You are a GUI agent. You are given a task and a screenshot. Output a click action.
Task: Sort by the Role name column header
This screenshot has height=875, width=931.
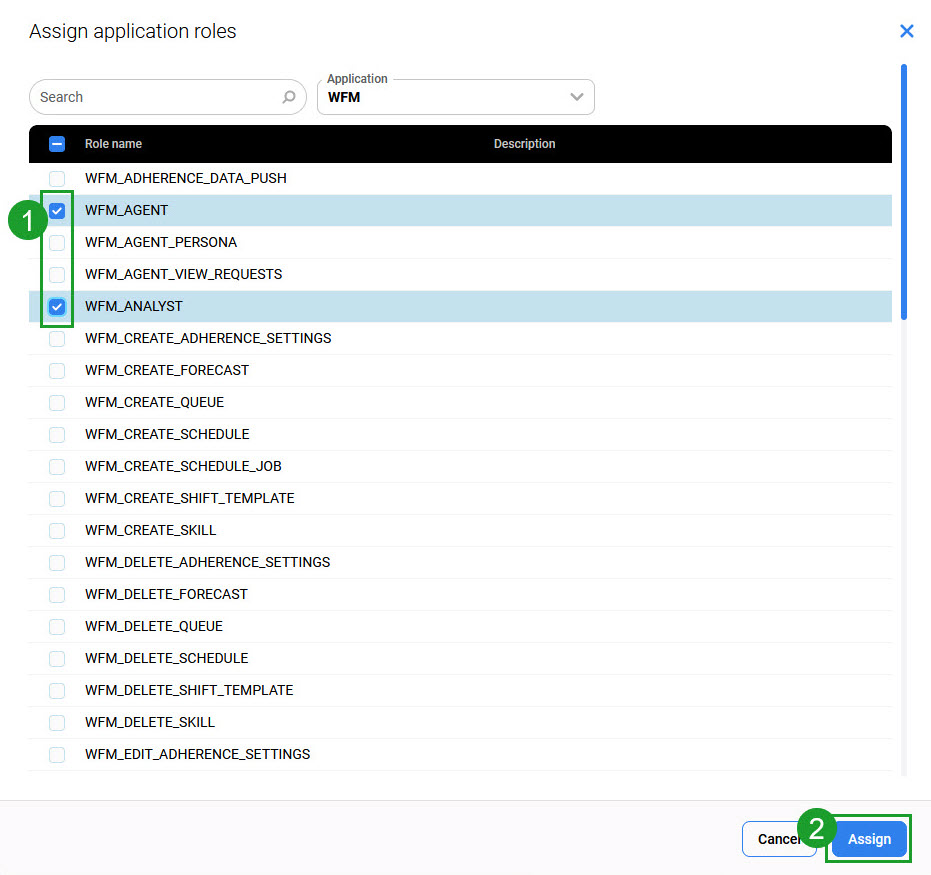(113, 144)
